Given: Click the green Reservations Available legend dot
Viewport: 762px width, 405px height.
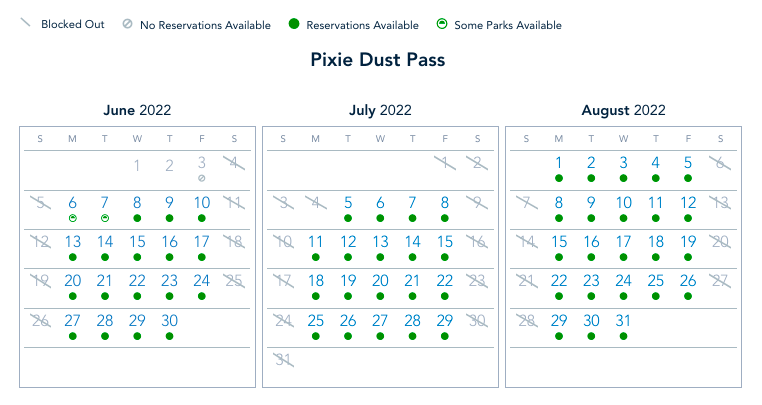Looking at the screenshot, I should pyautogui.click(x=292, y=24).
